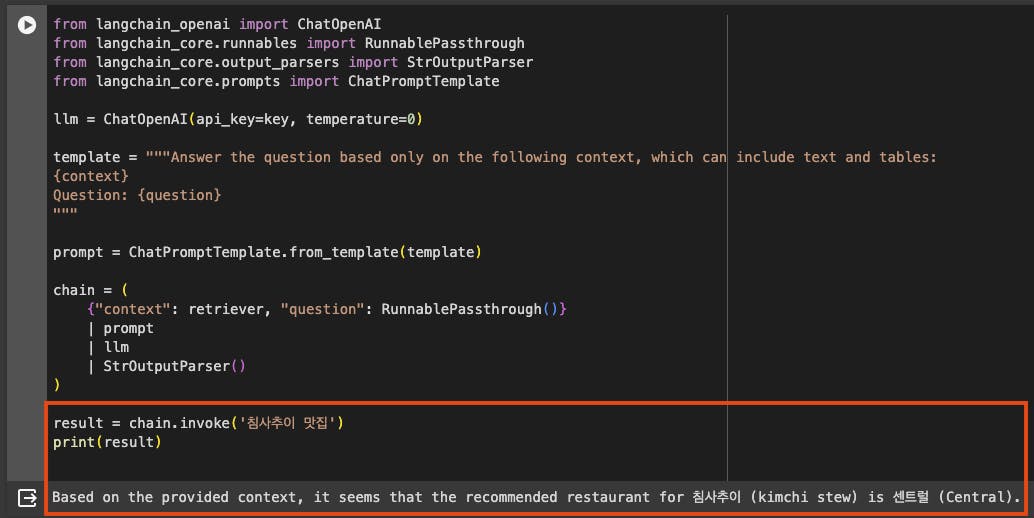
Task: Click the cell output toggle icon
Action: pos(27,496)
